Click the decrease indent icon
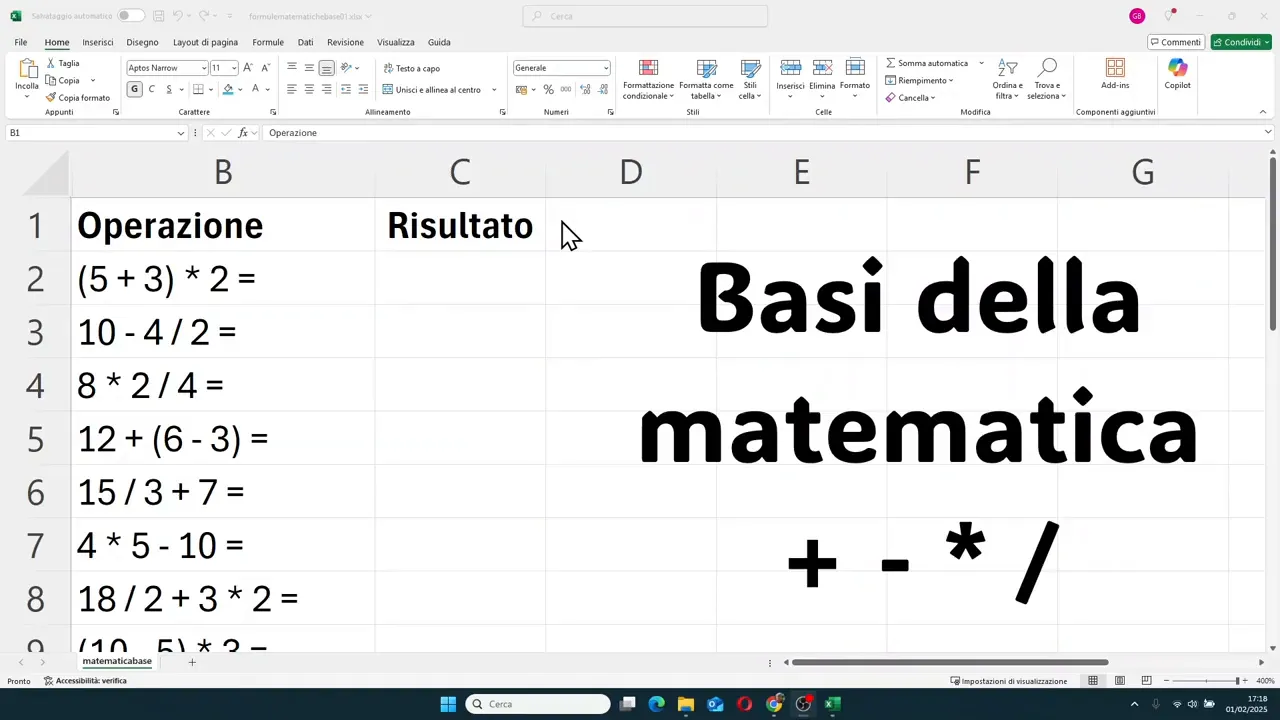The image size is (1280, 720). 345,89
